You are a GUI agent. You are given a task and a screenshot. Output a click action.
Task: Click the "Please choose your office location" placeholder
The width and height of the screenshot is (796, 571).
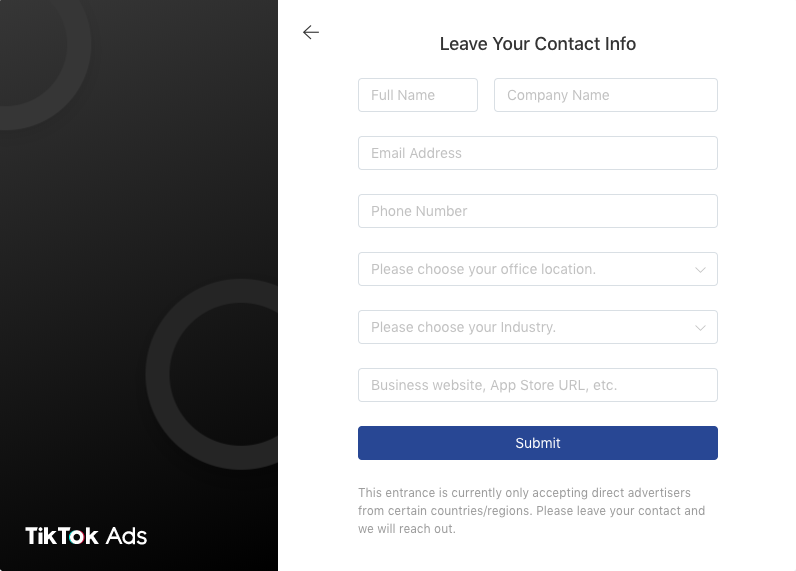tap(483, 269)
